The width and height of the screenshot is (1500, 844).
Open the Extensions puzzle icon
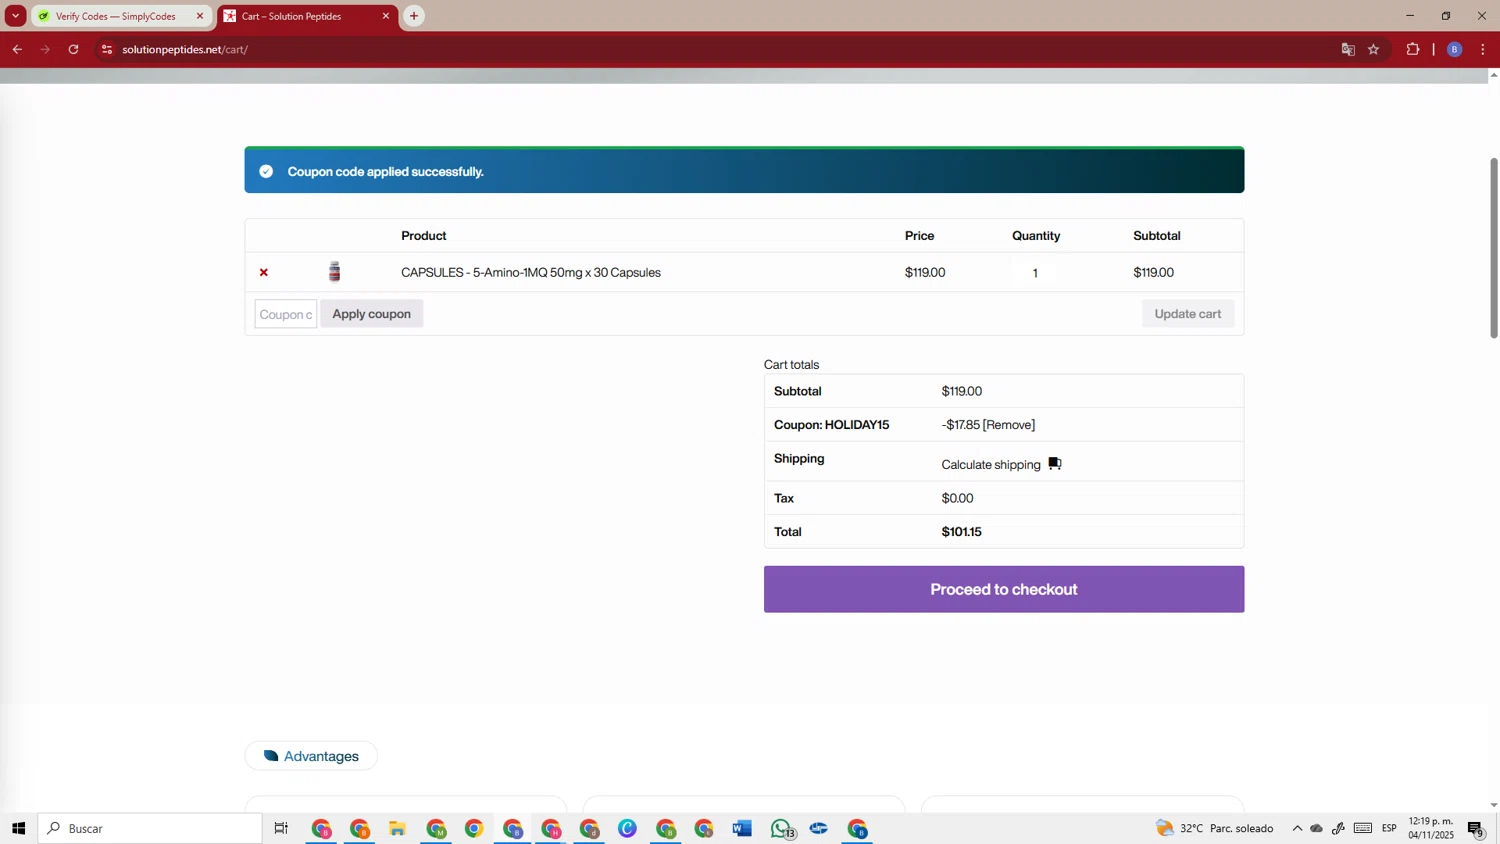tap(1413, 49)
